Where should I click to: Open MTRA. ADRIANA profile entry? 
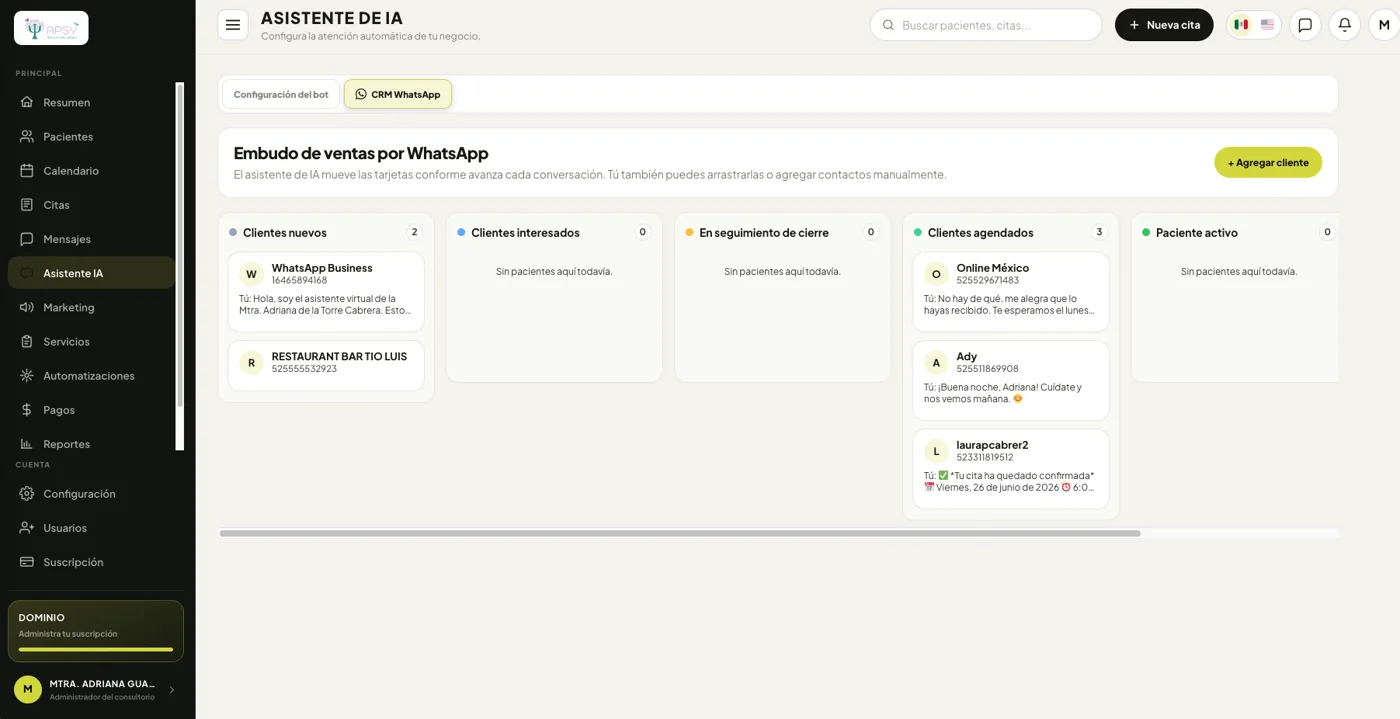click(96, 690)
